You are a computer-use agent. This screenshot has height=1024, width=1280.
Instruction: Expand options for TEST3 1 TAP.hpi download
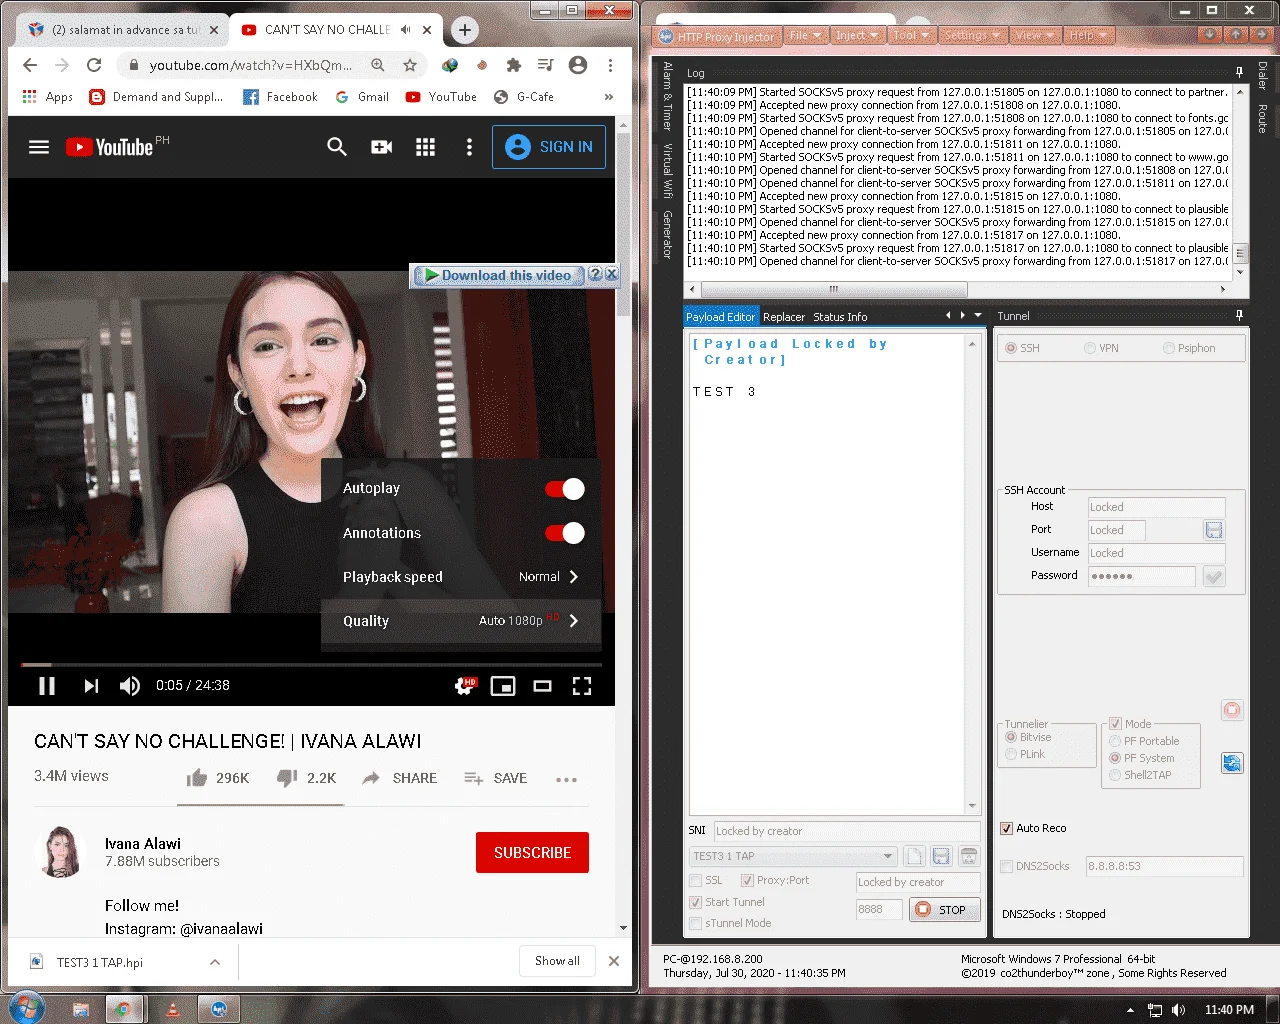[x=215, y=962]
